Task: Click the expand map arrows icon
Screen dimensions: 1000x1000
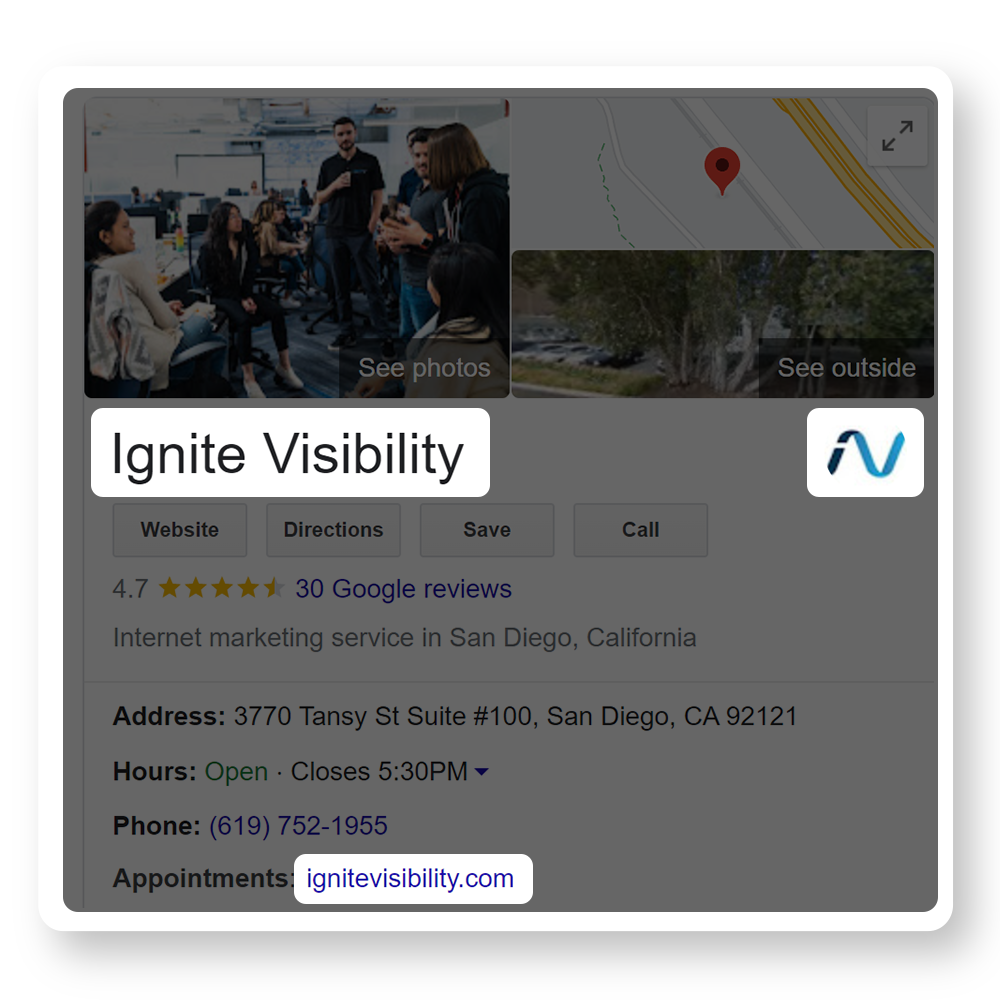Action: [x=897, y=136]
